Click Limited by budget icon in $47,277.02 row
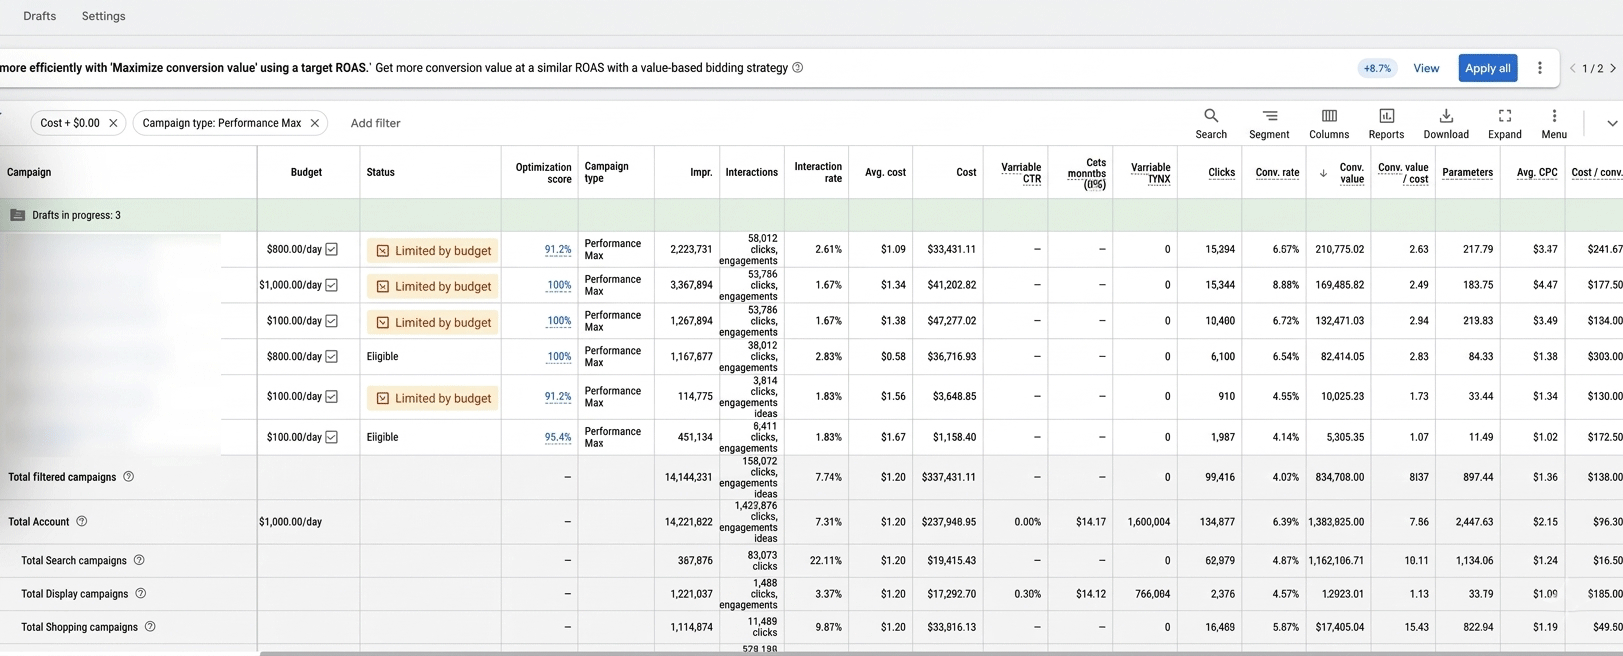 pos(382,323)
